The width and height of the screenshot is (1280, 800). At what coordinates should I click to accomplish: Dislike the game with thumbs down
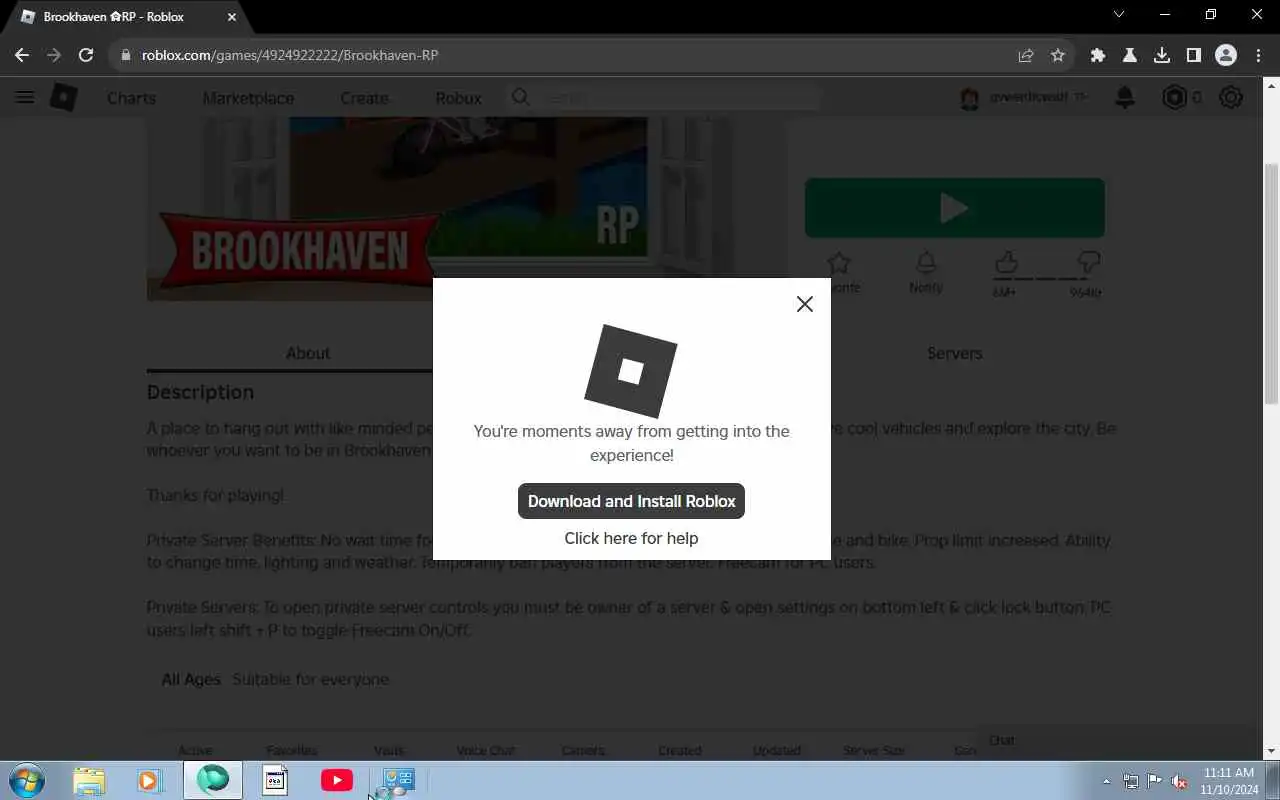pyautogui.click(x=1088, y=263)
